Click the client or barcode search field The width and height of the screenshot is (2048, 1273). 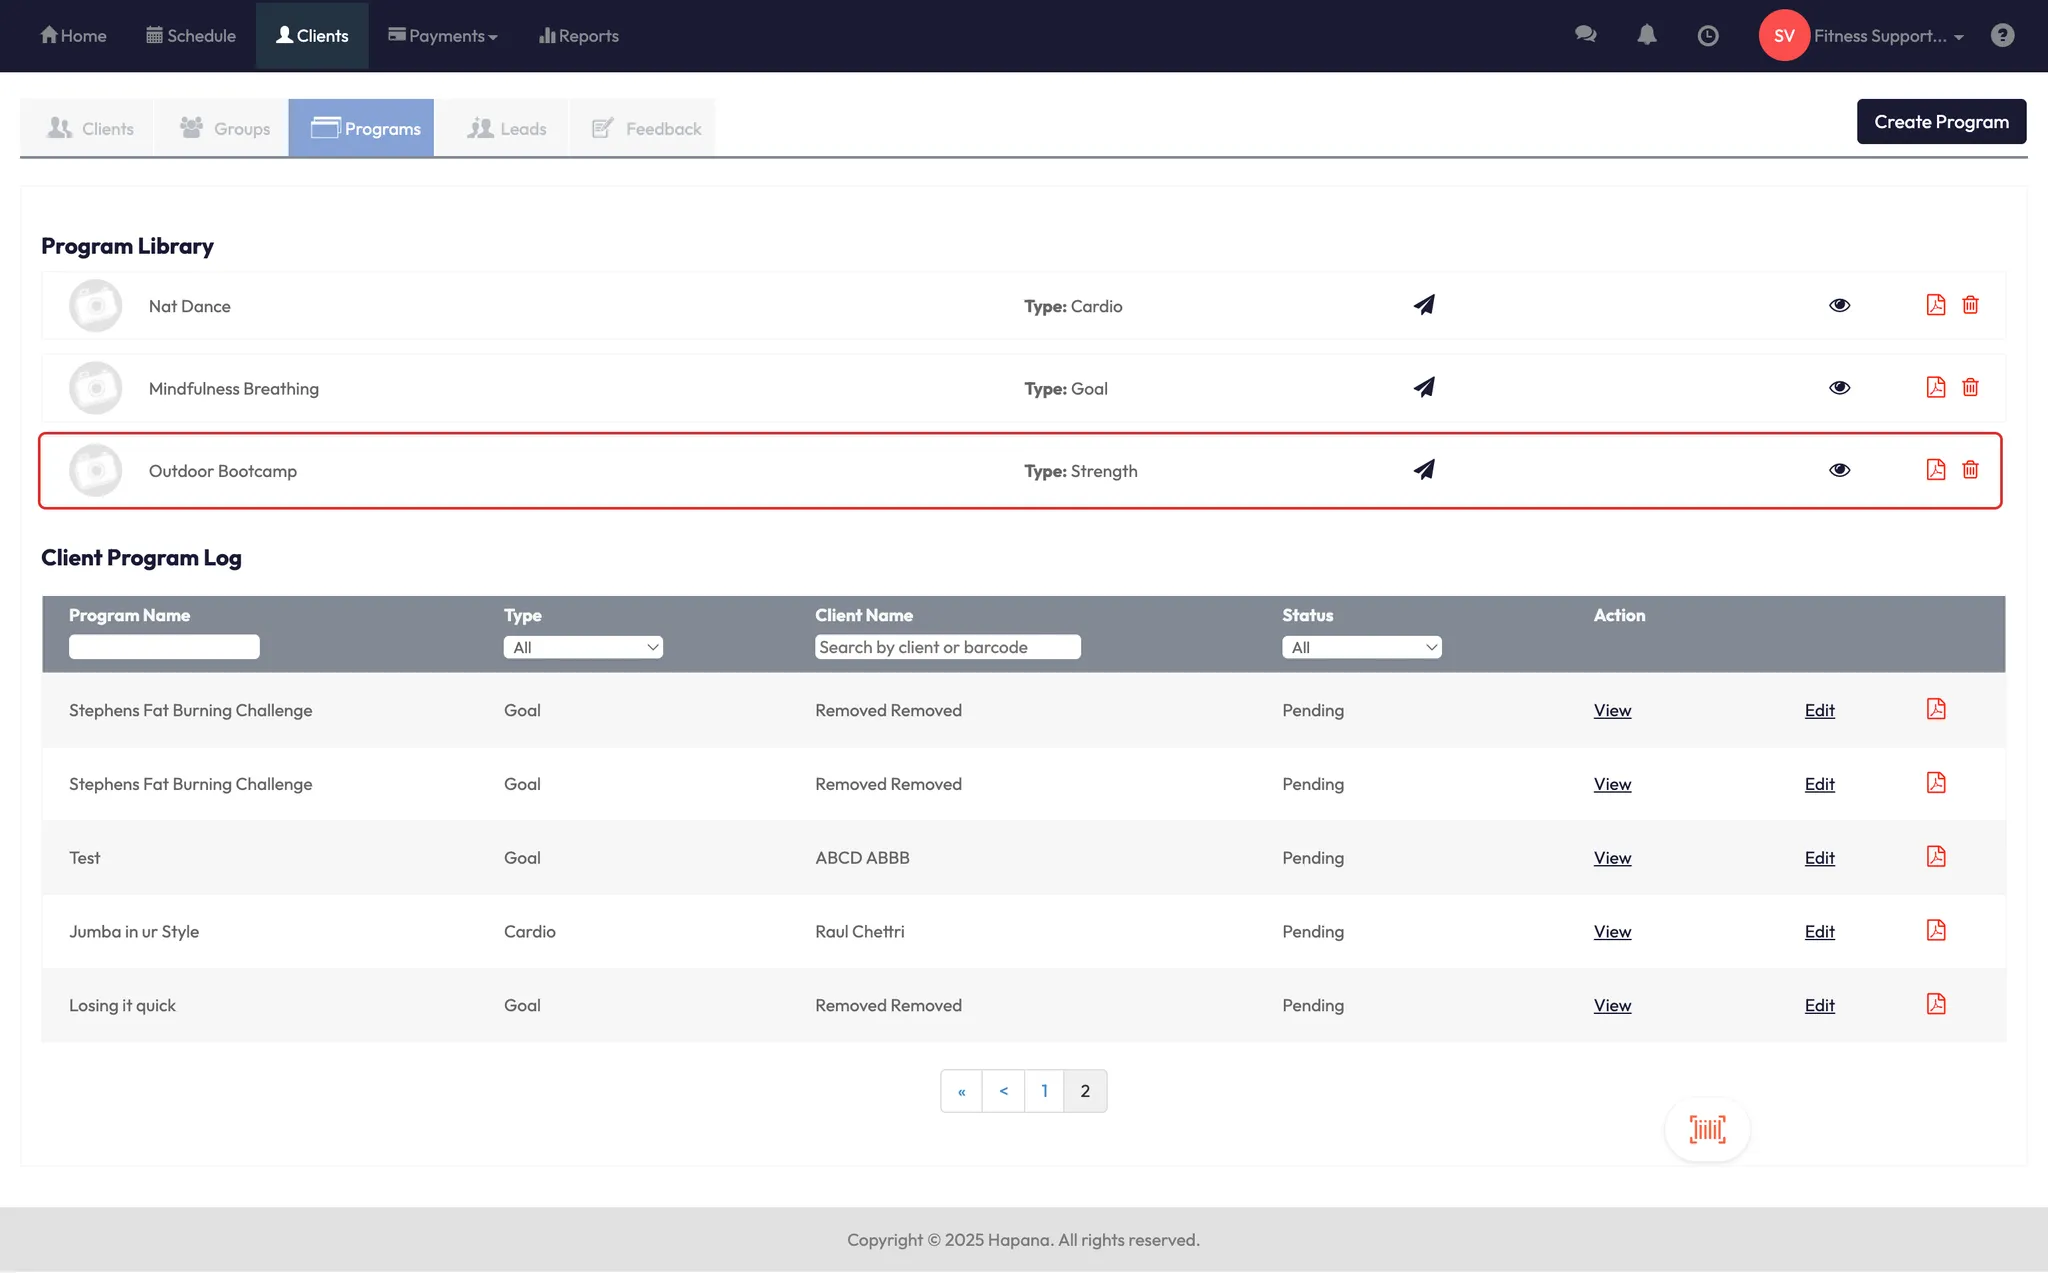[947, 647]
